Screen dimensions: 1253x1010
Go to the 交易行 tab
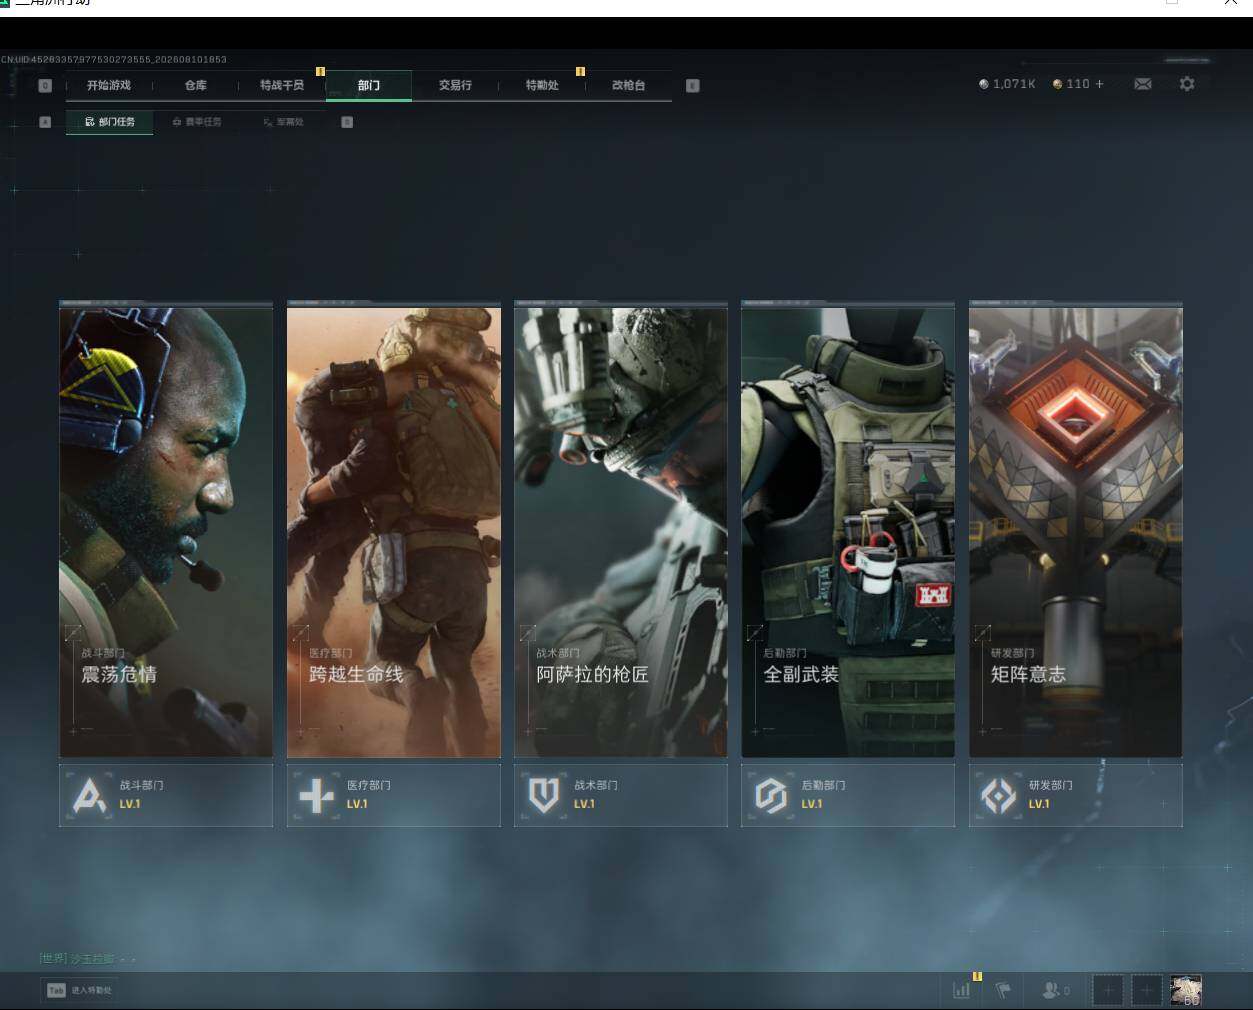(x=455, y=85)
